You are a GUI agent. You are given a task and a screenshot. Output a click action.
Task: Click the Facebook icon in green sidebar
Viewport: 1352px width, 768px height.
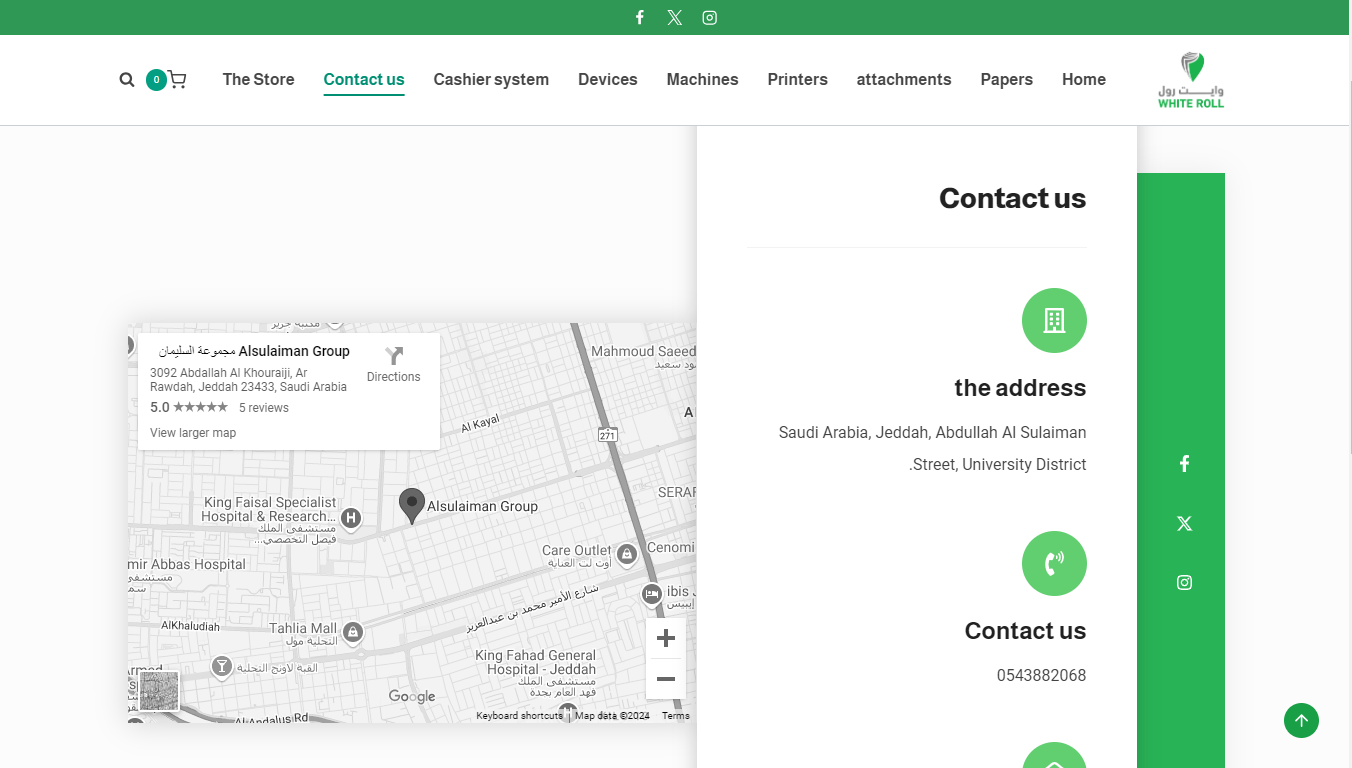pos(1184,464)
